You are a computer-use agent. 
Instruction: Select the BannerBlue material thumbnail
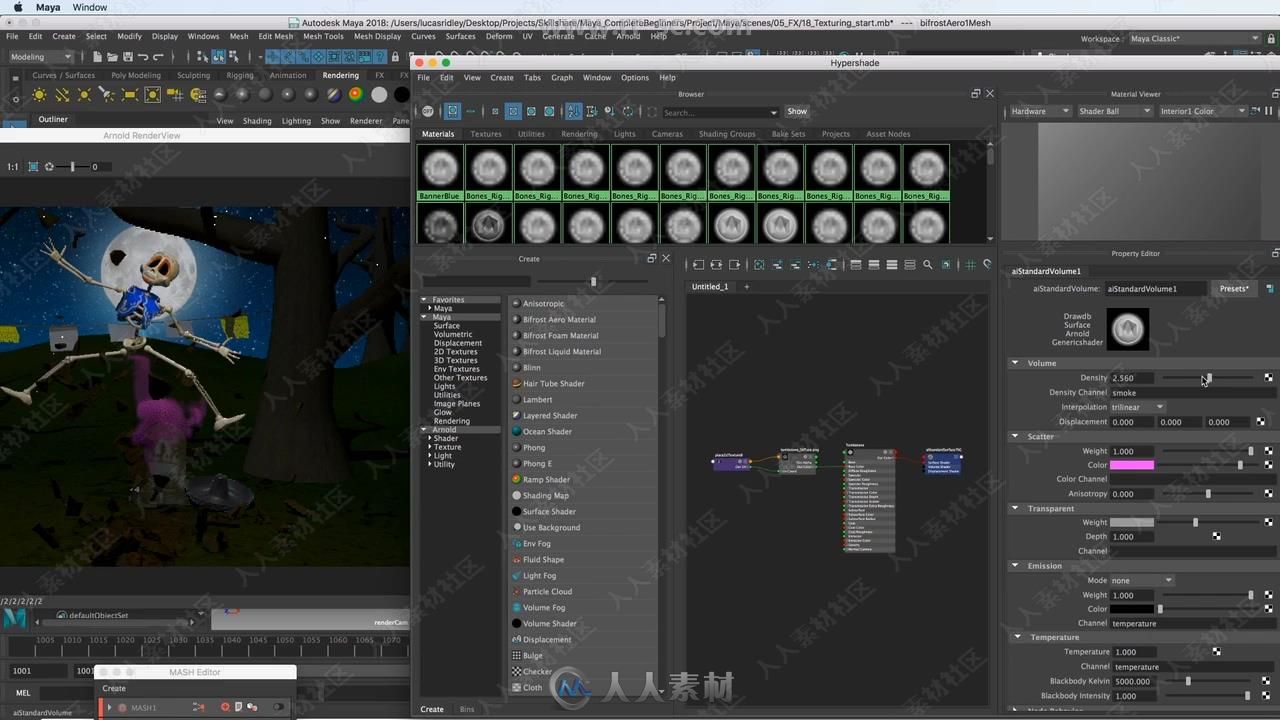pos(439,173)
